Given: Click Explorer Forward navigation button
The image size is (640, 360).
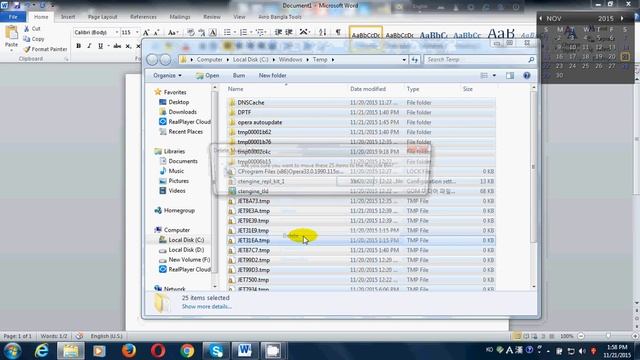Looking at the screenshot, I should 165,60.
